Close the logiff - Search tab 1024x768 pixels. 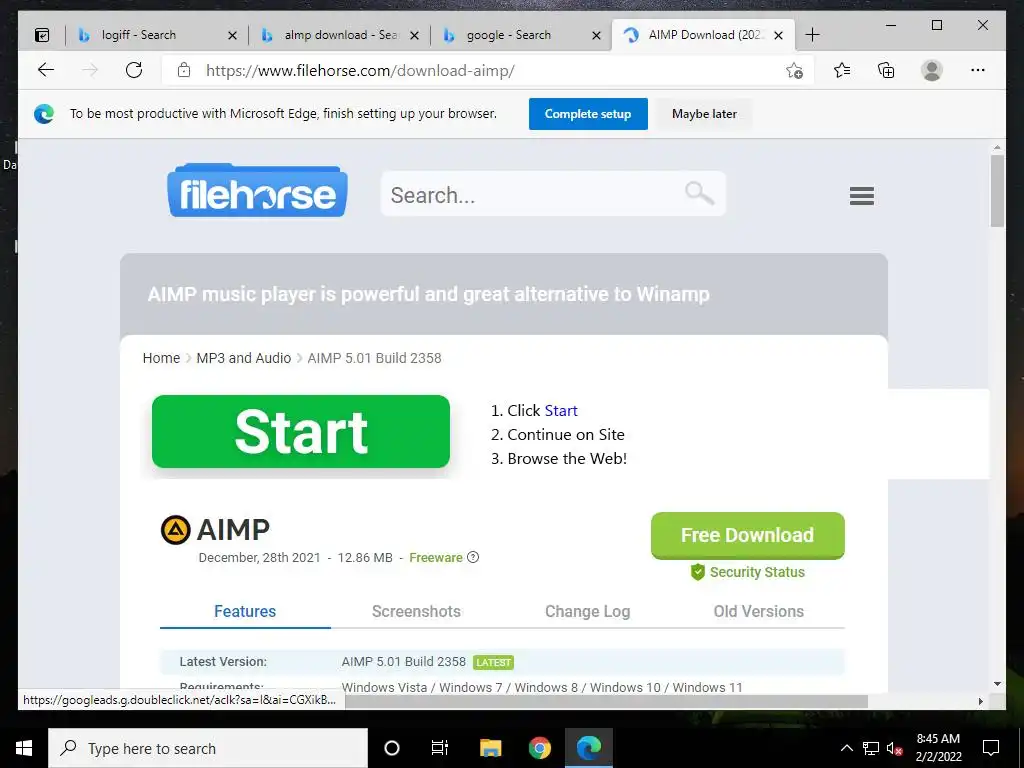pyautogui.click(x=232, y=35)
